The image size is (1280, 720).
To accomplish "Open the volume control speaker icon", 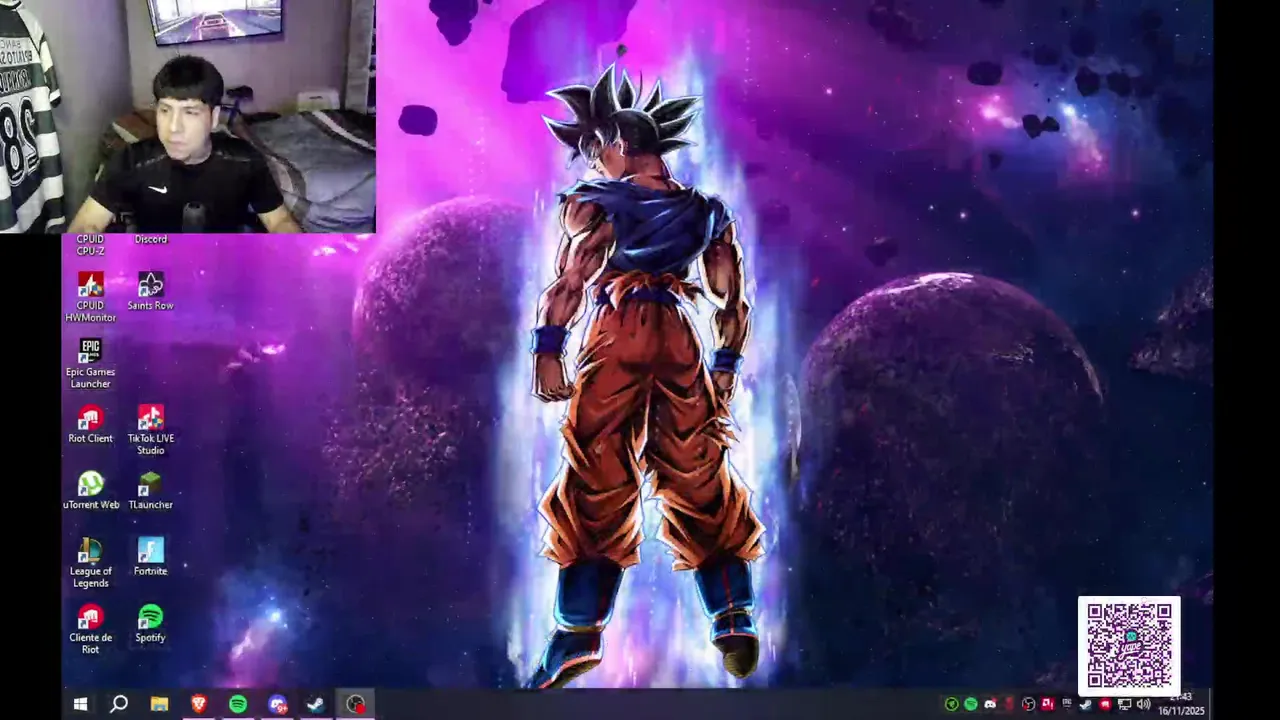I will click(x=1143, y=704).
